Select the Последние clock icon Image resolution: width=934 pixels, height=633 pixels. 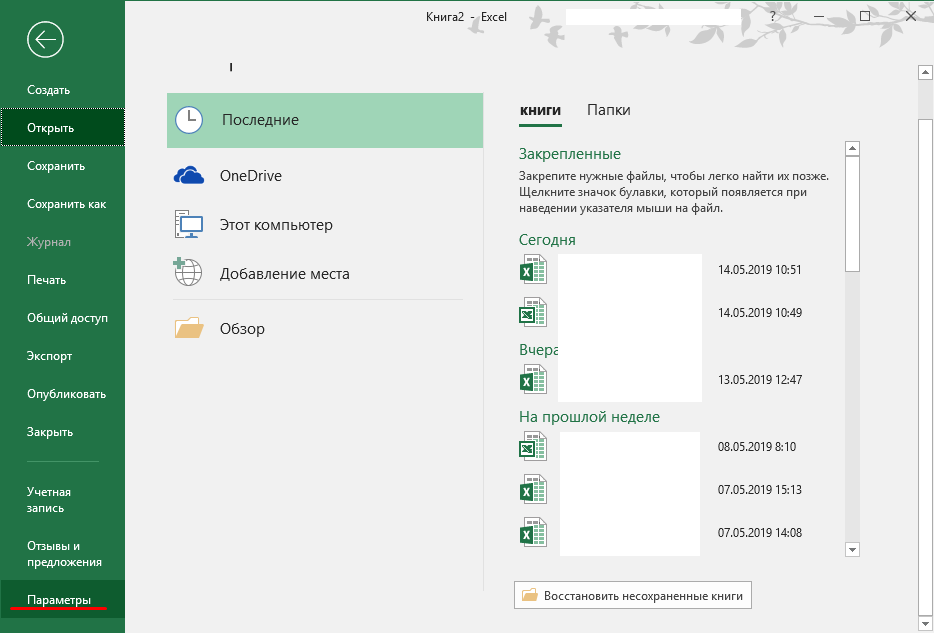tap(189, 120)
